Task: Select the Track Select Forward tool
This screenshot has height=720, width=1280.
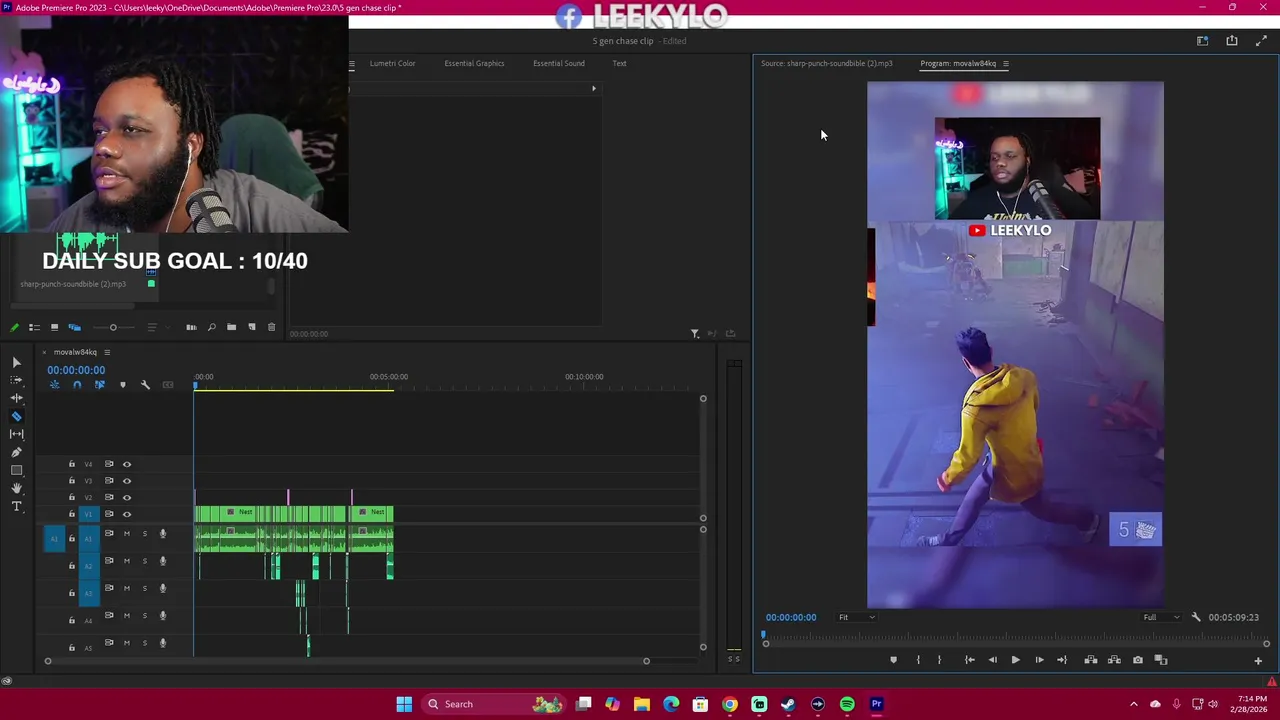Action: (16, 381)
